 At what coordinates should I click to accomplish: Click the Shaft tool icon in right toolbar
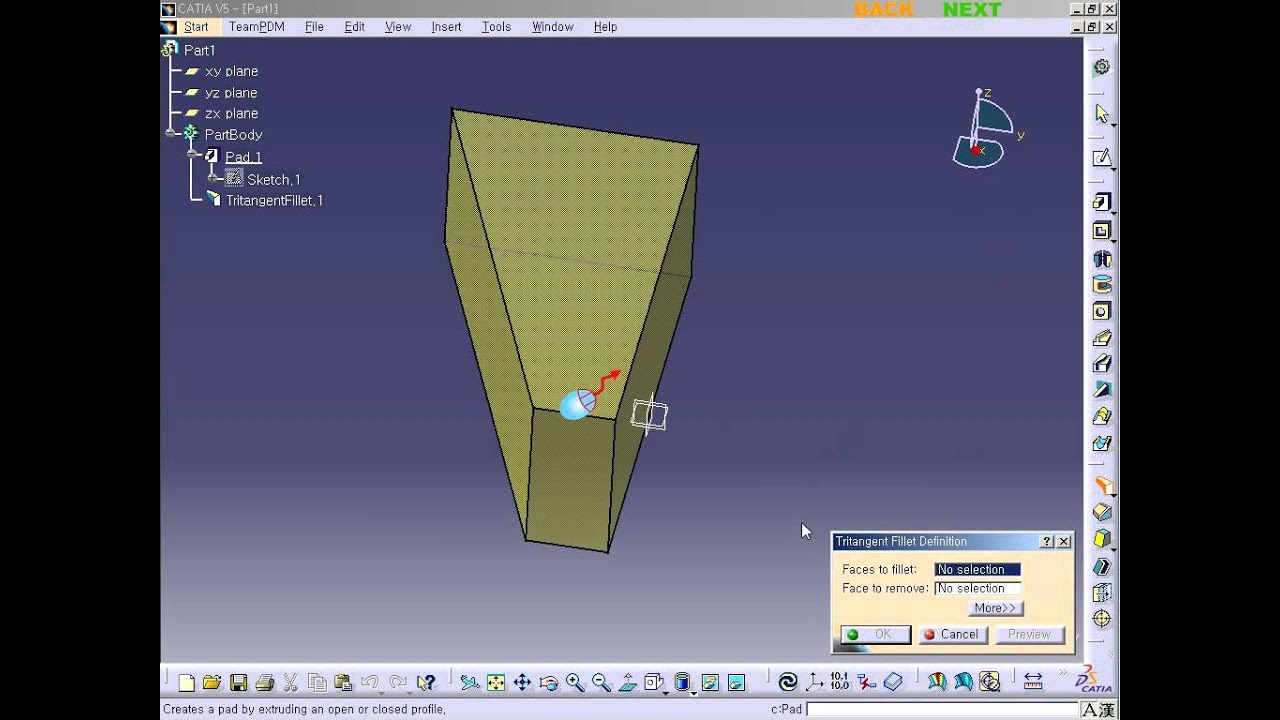(1101, 260)
